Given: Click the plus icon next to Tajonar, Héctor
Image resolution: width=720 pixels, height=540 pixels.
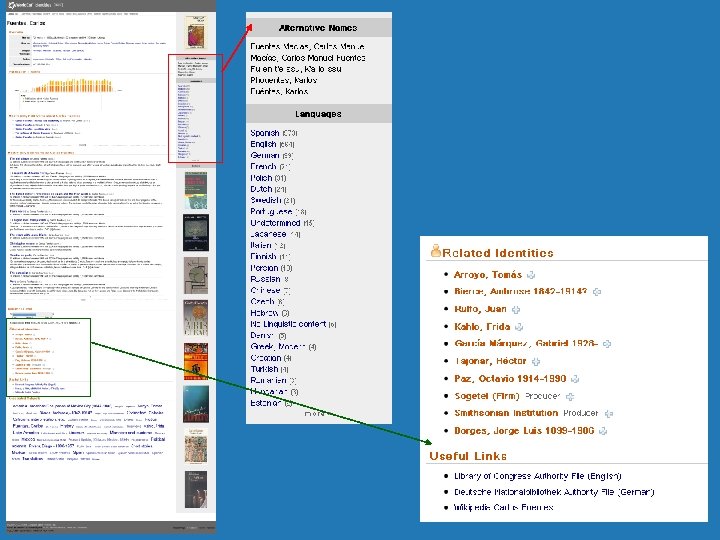Looking at the screenshot, I should tap(535, 362).
